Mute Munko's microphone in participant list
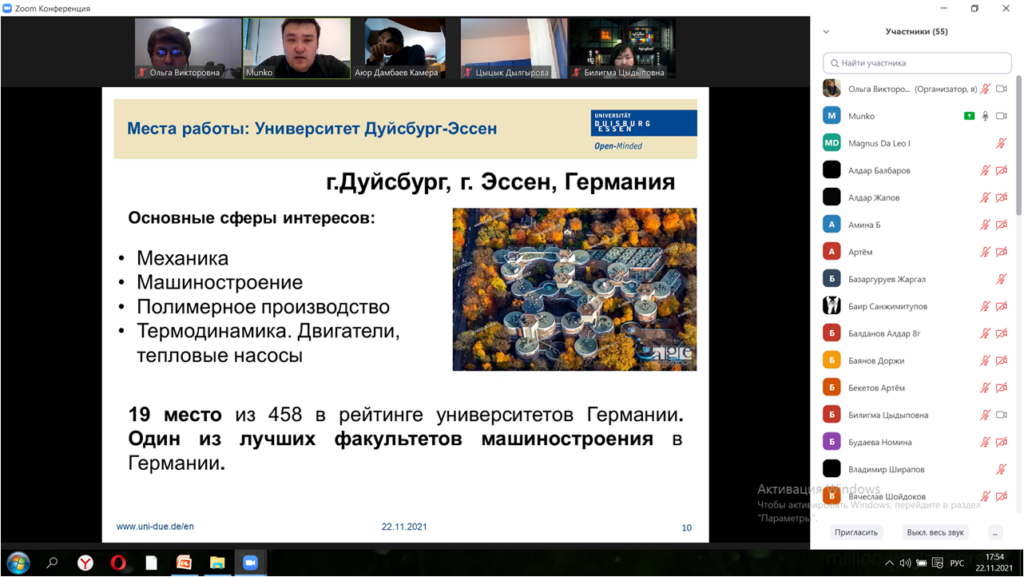Image resolution: width=1024 pixels, height=577 pixels. tap(985, 116)
